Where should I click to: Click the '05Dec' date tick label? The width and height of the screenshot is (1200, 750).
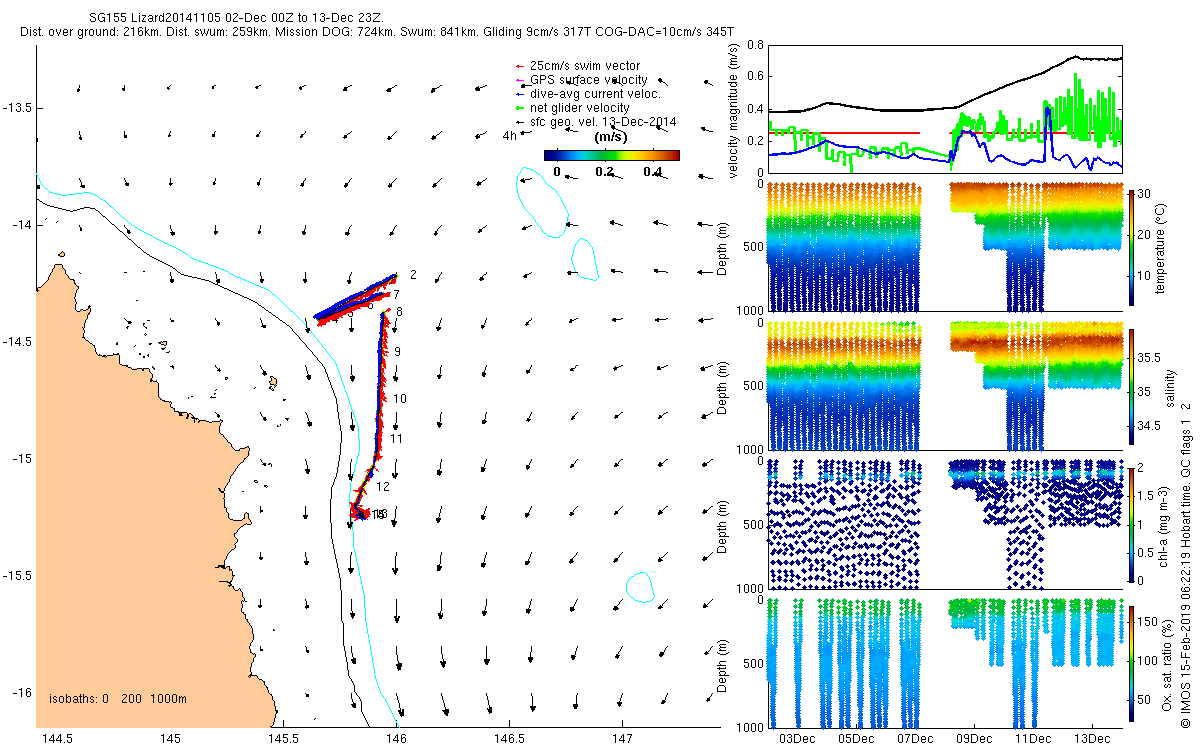tap(856, 739)
